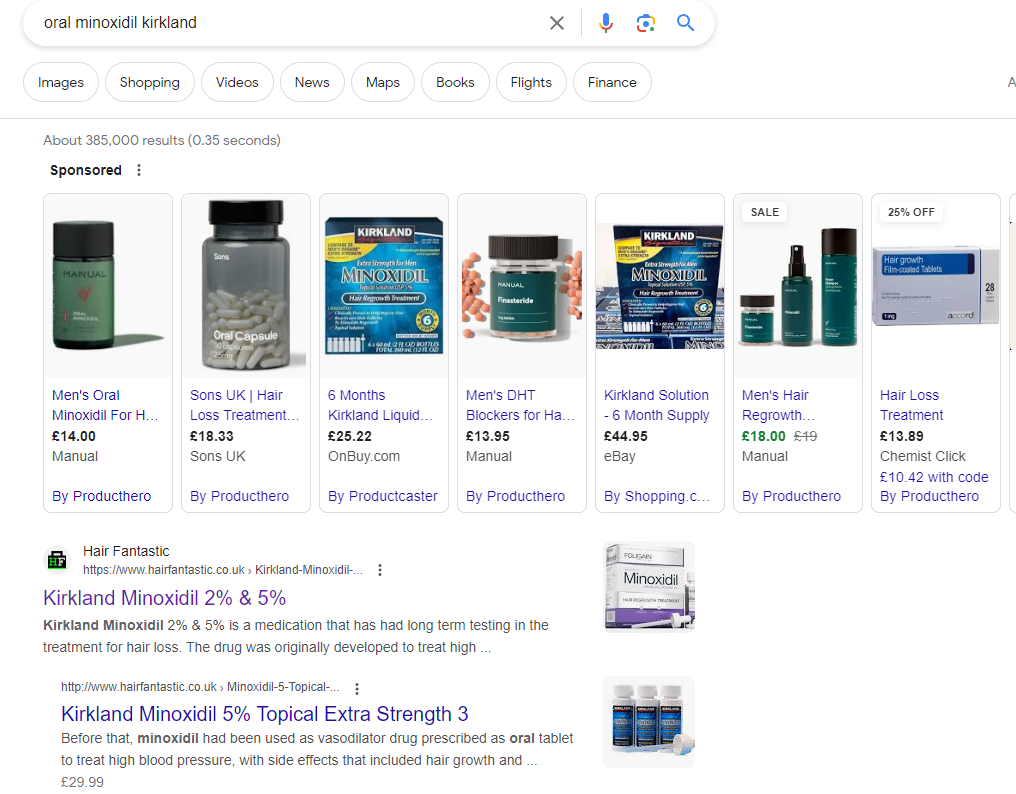Click the three Kirkland bottles result thumbnail

[649, 722]
